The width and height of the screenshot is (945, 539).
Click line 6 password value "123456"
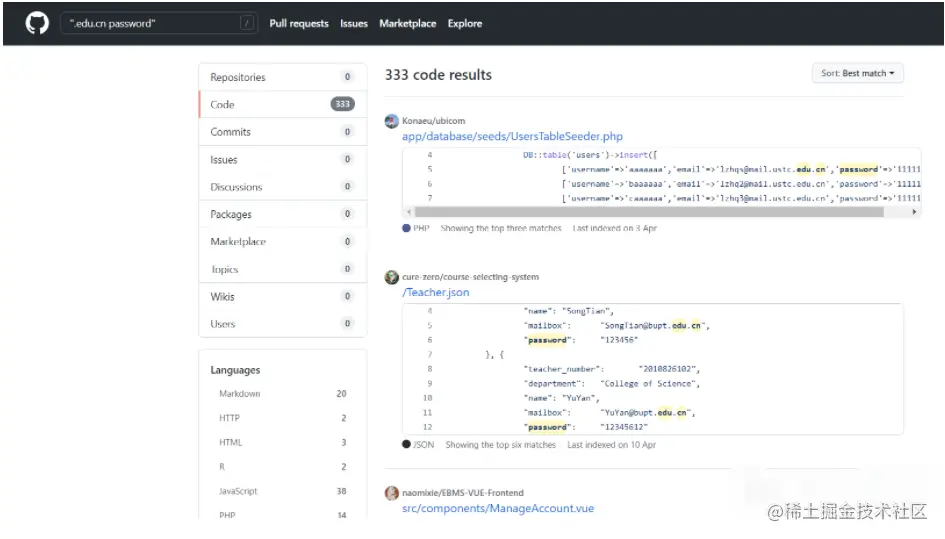pos(619,340)
